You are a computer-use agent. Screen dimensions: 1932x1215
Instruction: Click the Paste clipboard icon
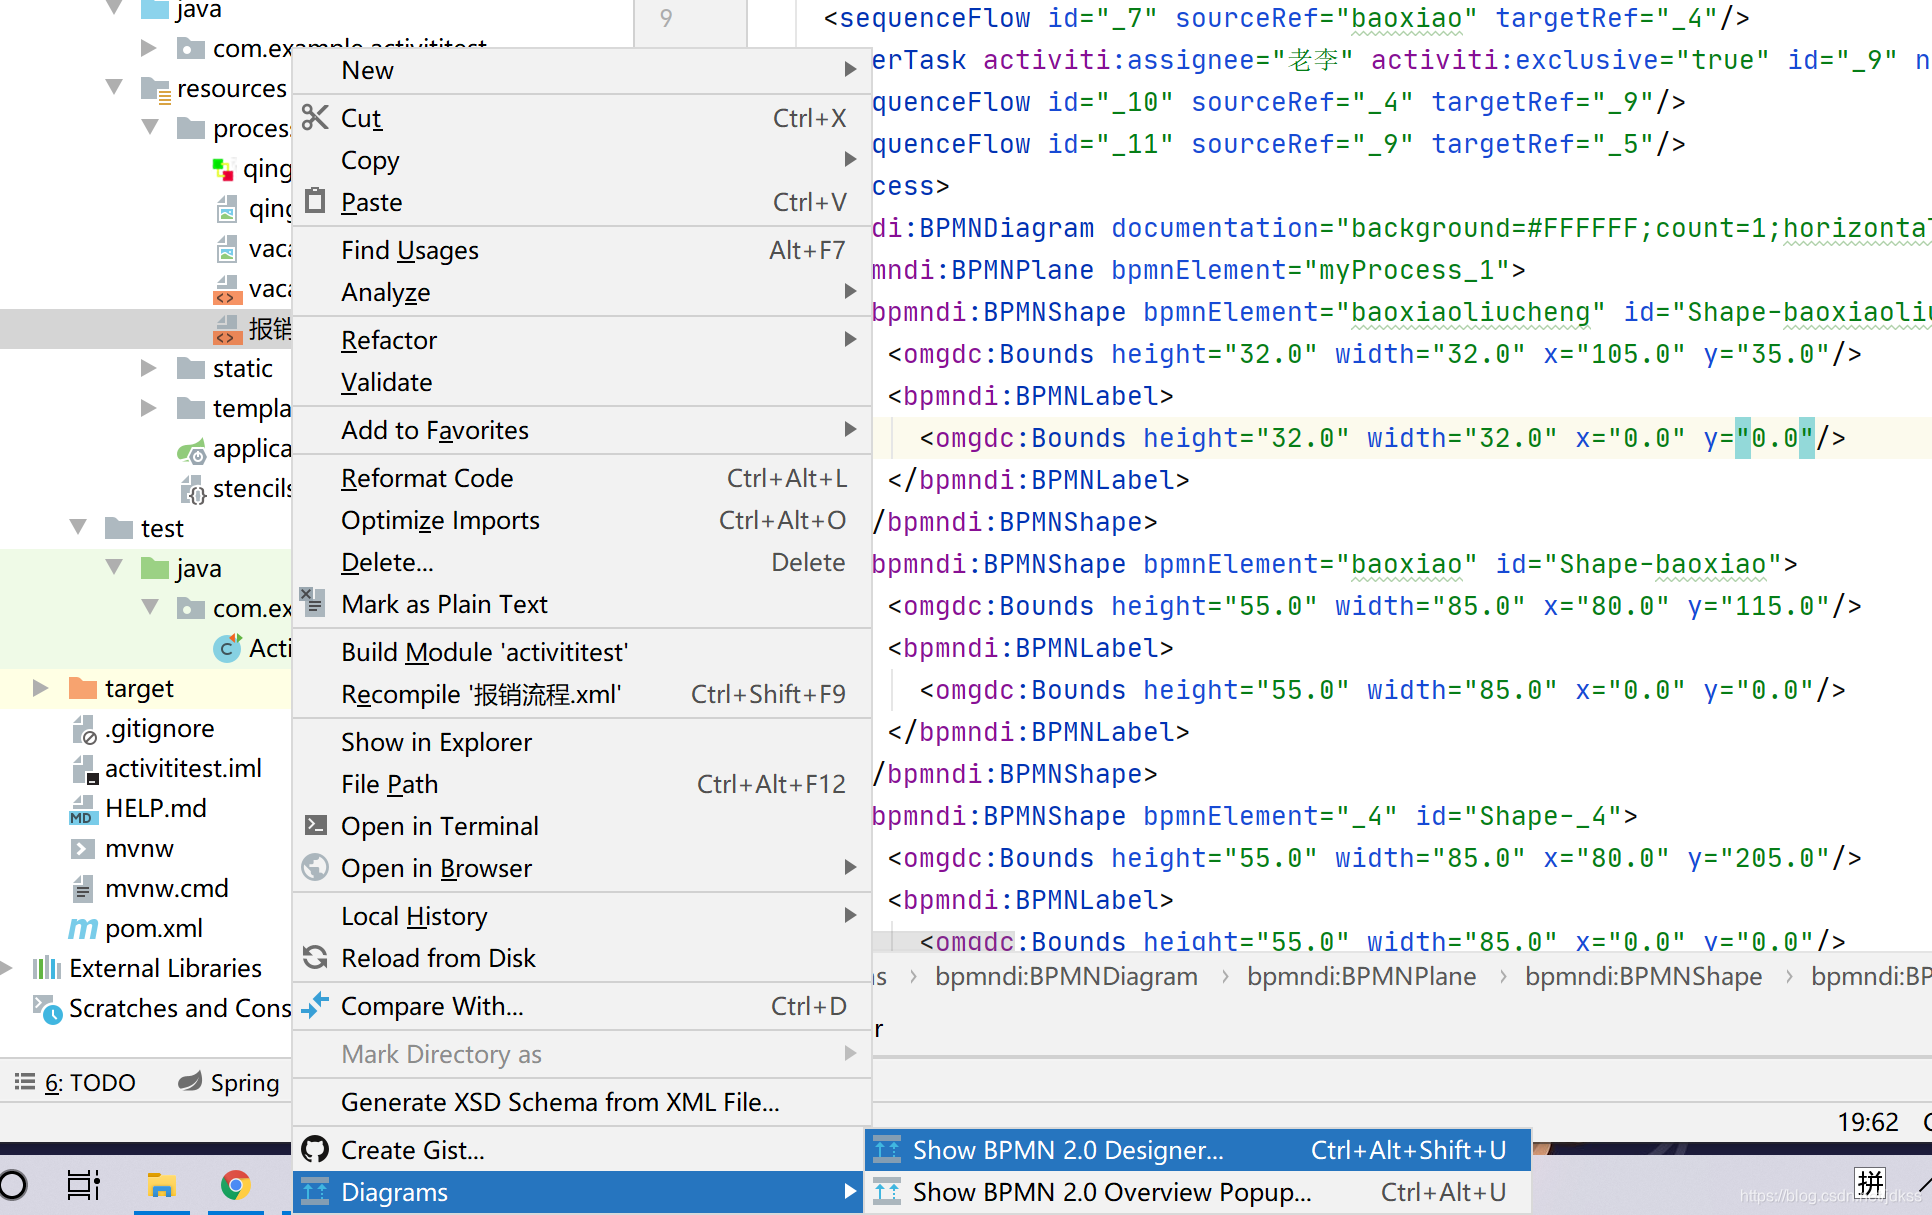click(315, 201)
